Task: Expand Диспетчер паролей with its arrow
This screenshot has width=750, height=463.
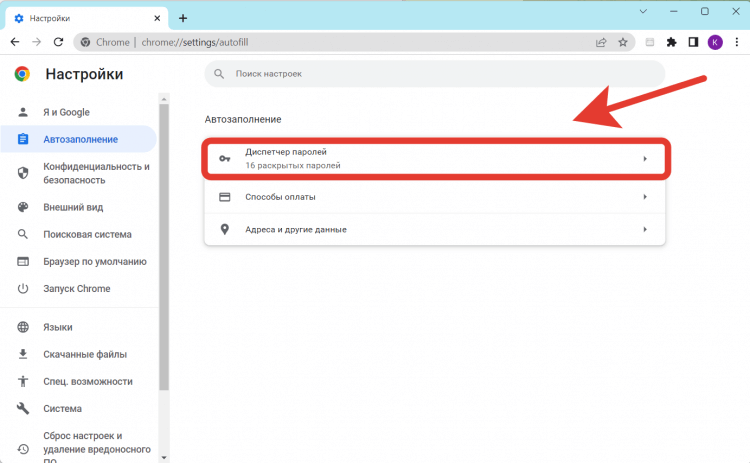Action: (645, 158)
